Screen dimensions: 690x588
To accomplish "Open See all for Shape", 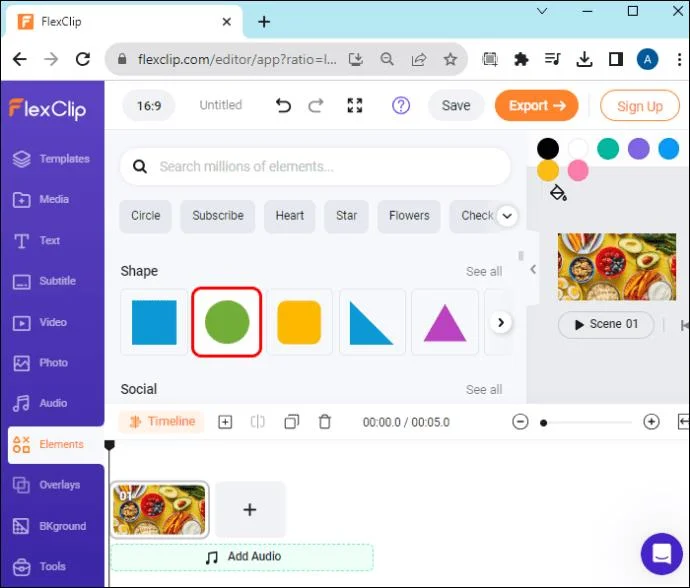I will point(484,272).
